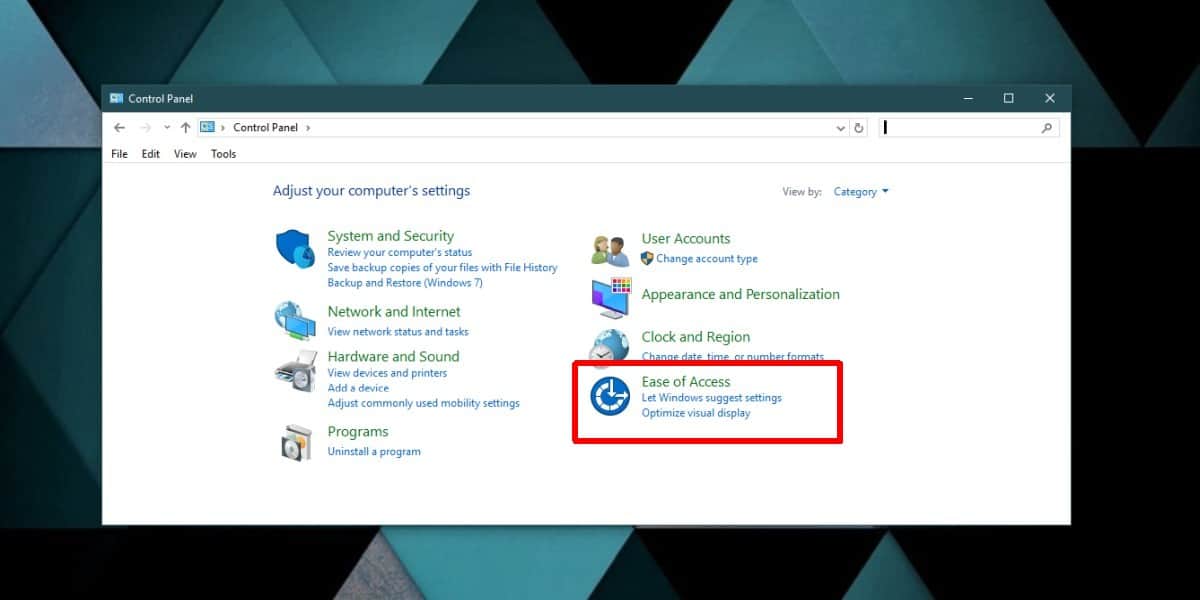1200x600 pixels.
Task: Click the Control Panel breadcrumb in address bar
Action: [x=265, y=127]
